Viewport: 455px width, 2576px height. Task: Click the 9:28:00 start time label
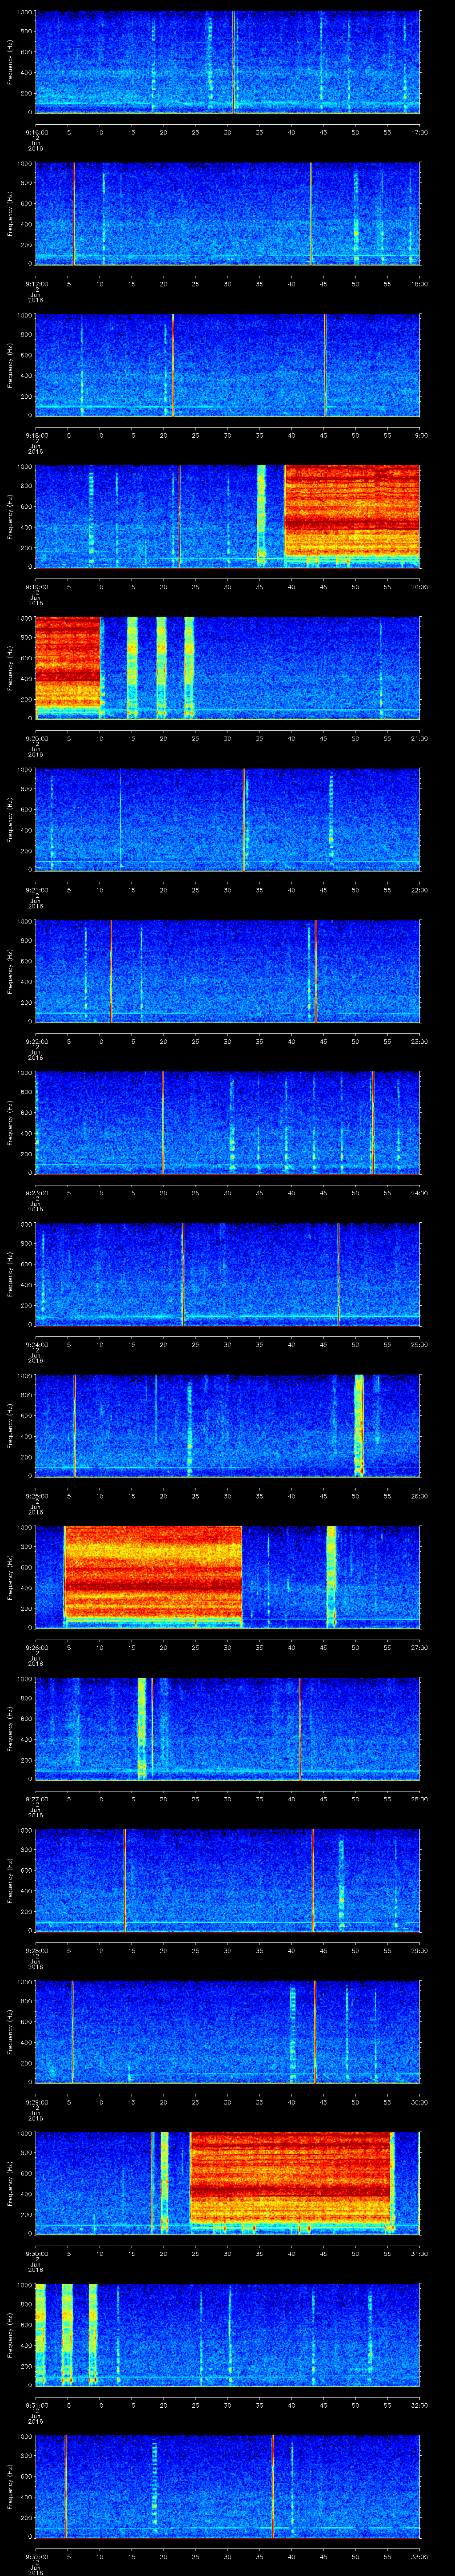pos(36,1950)
